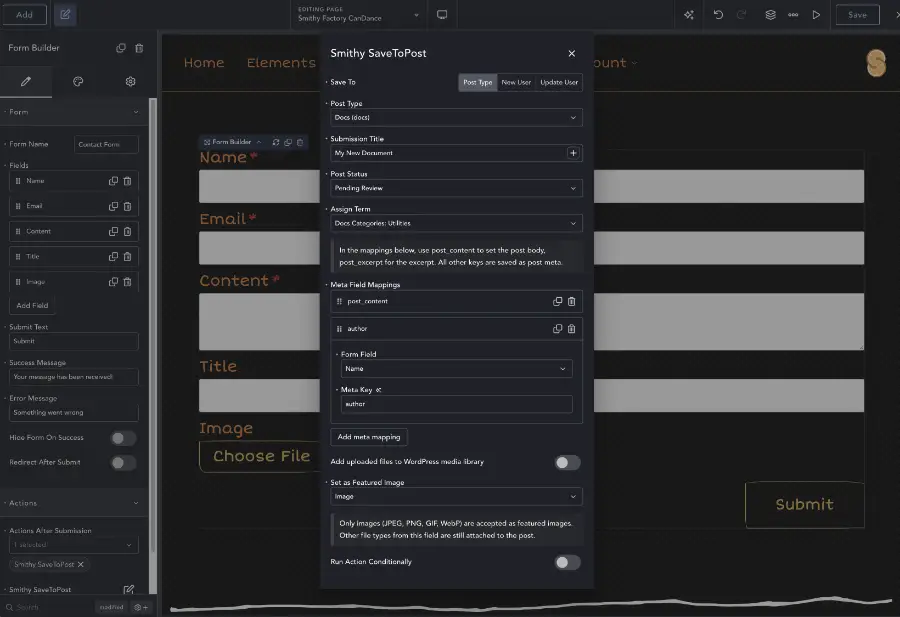Open the Post Type dropdown
This screenshot has height=617, width=900.
pos(456,118)
